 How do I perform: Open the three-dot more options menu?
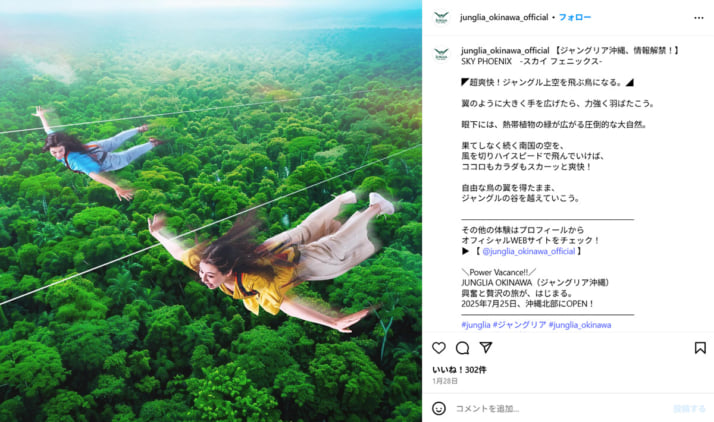pyautogui.click(x=699, y=18)
